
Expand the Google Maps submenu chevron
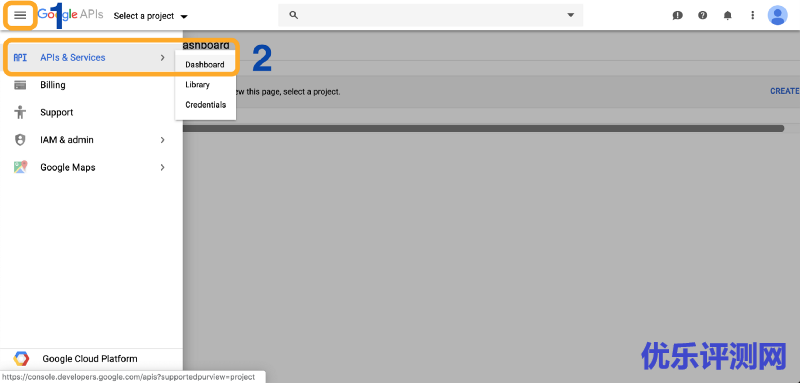(x=163, y=167)
